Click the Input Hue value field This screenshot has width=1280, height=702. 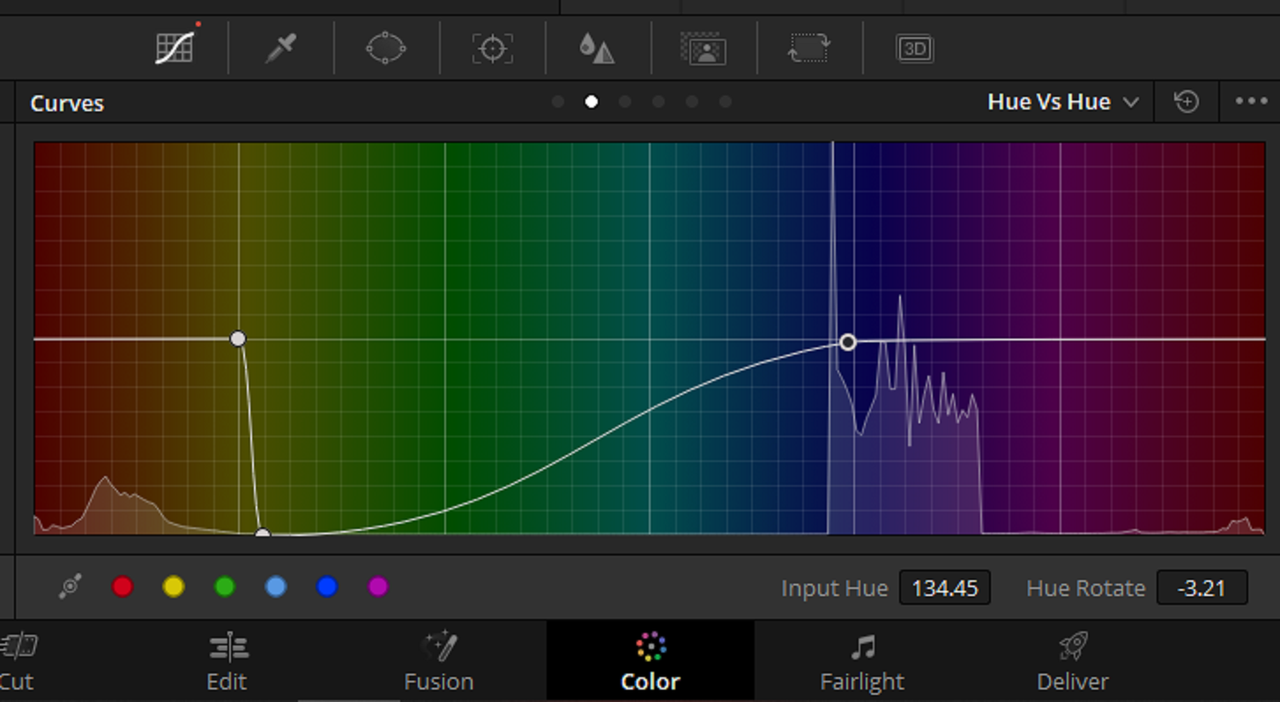pyautogui.click(x=945, y=588)
